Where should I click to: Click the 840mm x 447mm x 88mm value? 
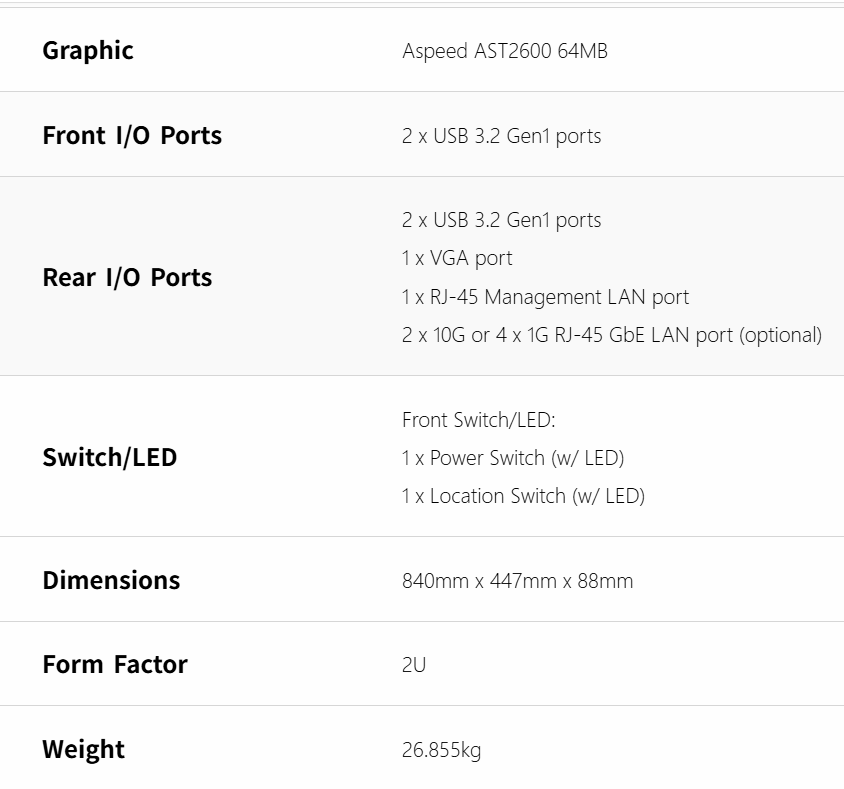tap(517, 581)
